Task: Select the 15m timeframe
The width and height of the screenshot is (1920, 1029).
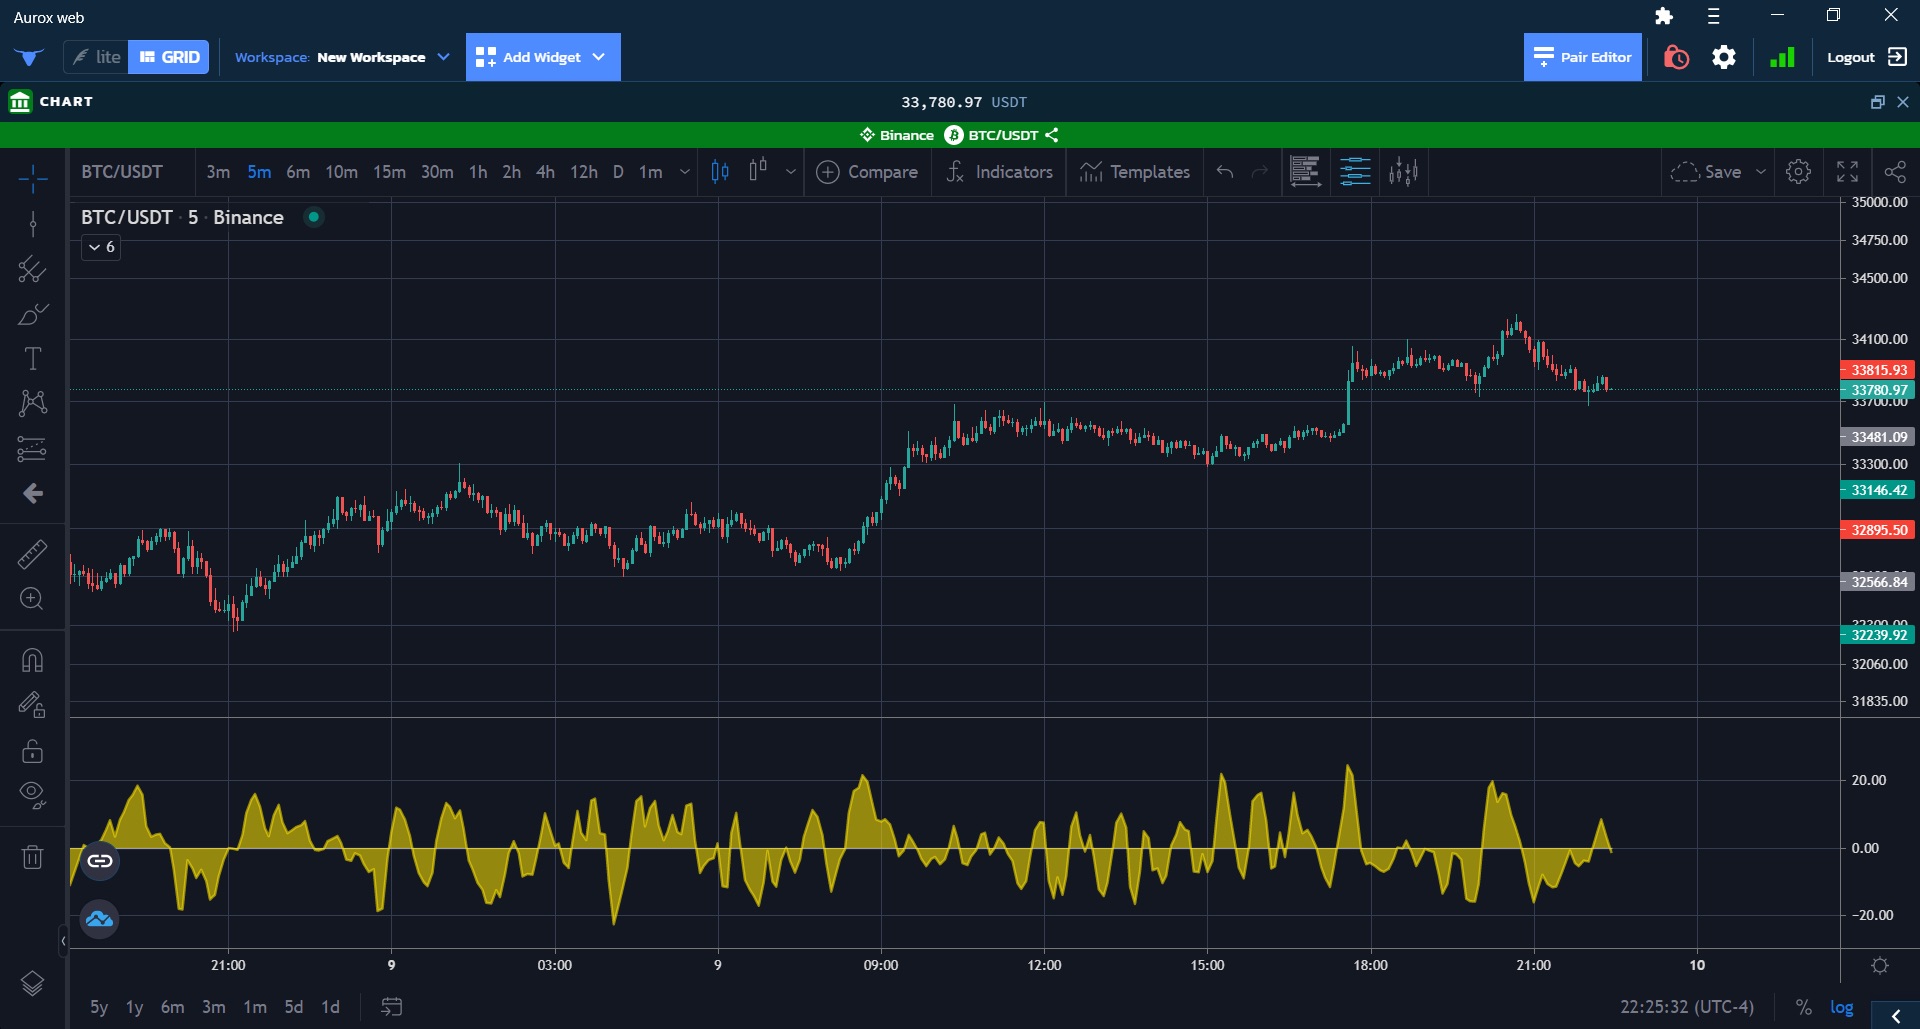Action: coord(388,172)
